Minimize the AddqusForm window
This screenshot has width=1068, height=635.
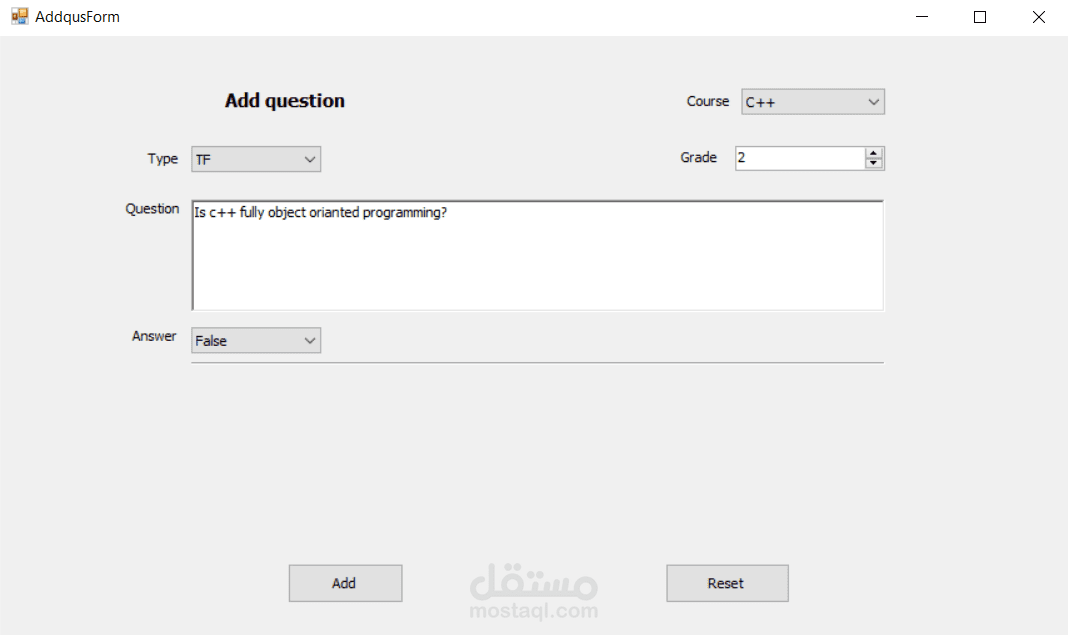tap(921, 17)
